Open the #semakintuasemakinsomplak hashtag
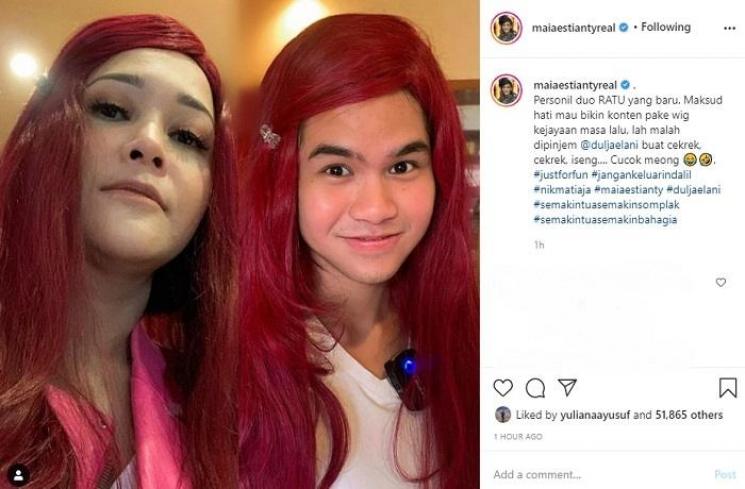This screenshot has width=745, height=489. (x=606, y=205)
